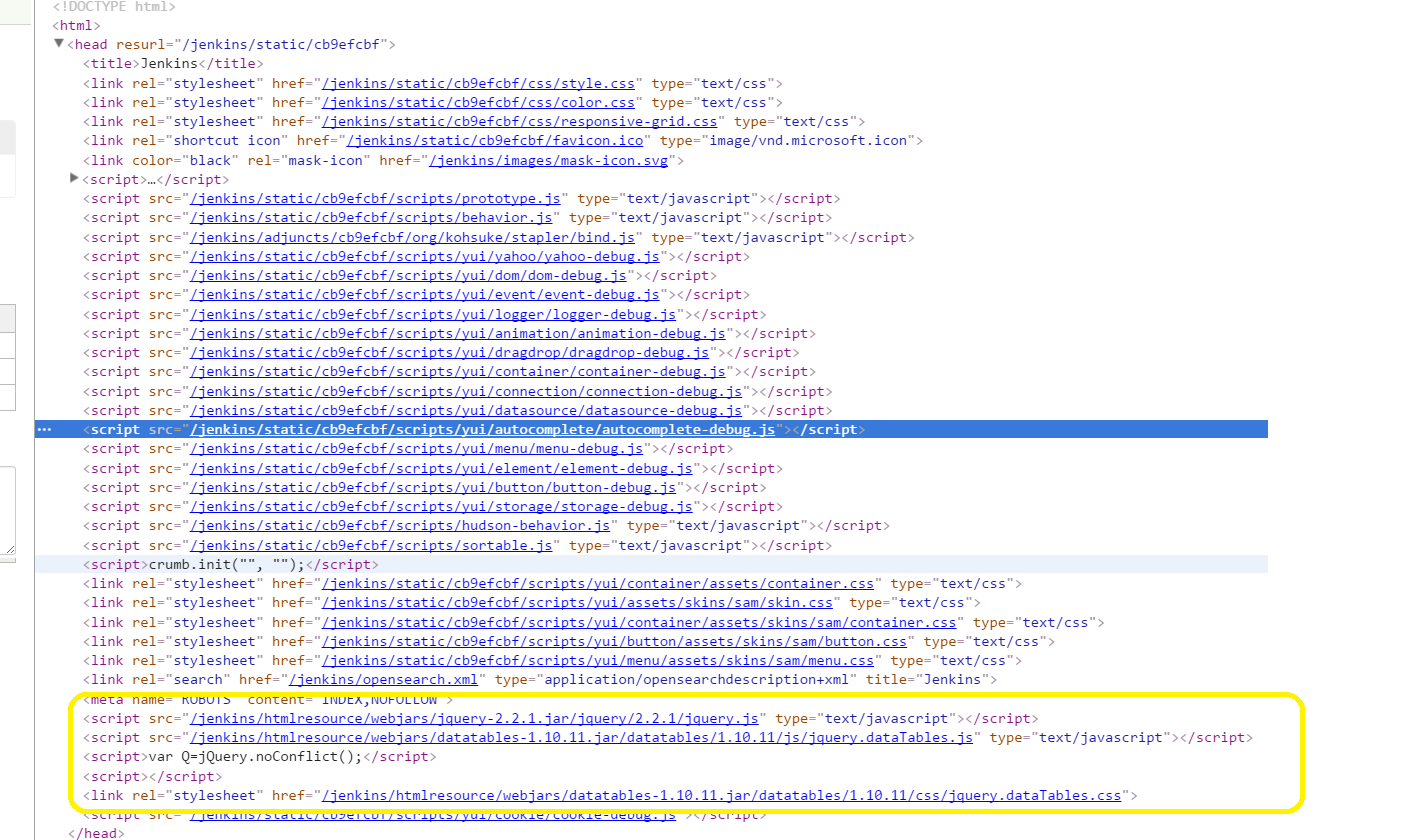Select the jQuery.noConflict script line
The width and height of the screenshot is (1406, 840).
coord(259,757)
